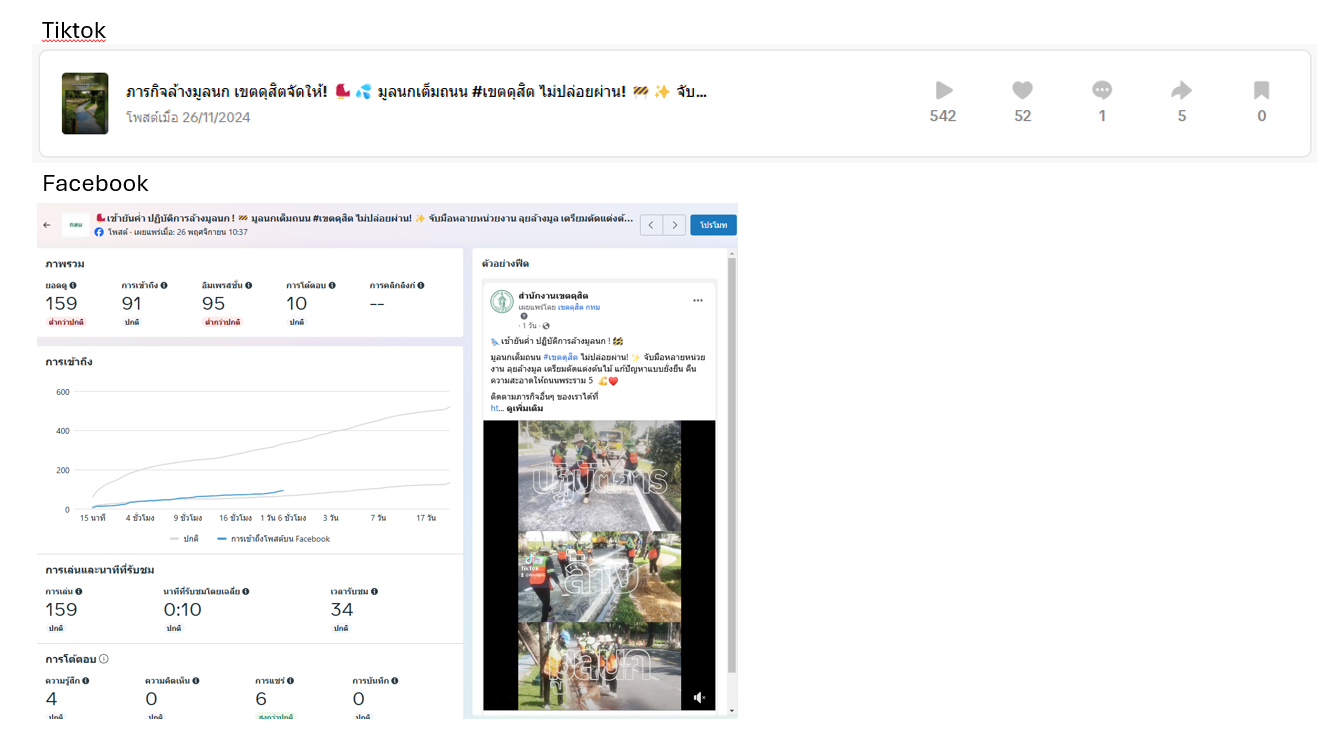Show info for the ความคิดเห็น metric
The image size is (1330, 748).
(196, 681)
